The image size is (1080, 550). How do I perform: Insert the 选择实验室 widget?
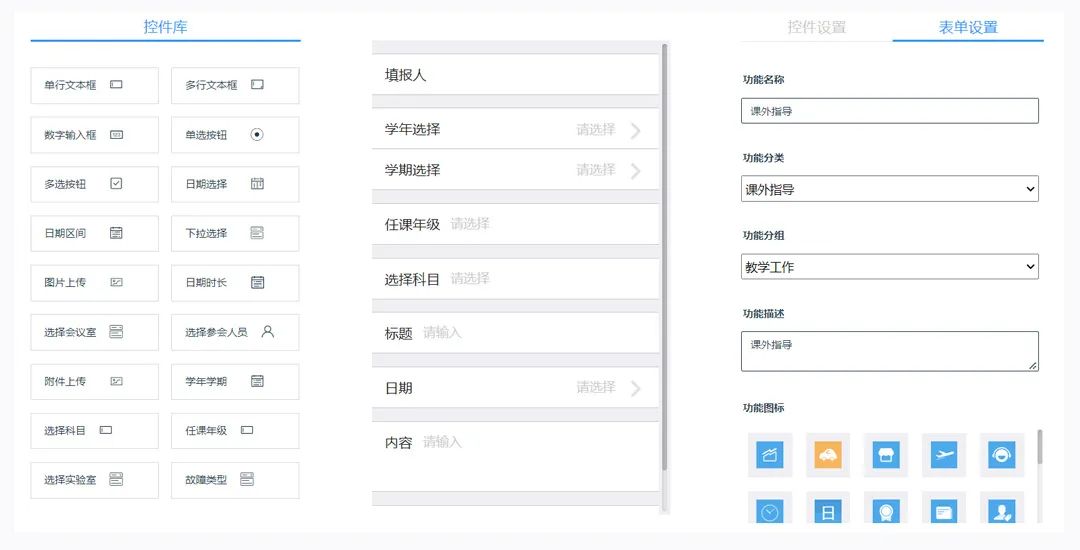tap(94, 480)
